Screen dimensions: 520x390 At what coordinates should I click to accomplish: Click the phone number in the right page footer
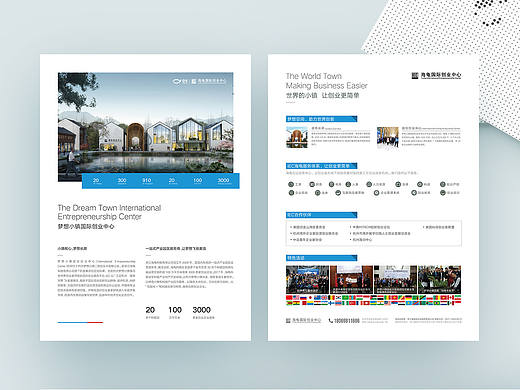pyautogui.click(x=347, y=321)
